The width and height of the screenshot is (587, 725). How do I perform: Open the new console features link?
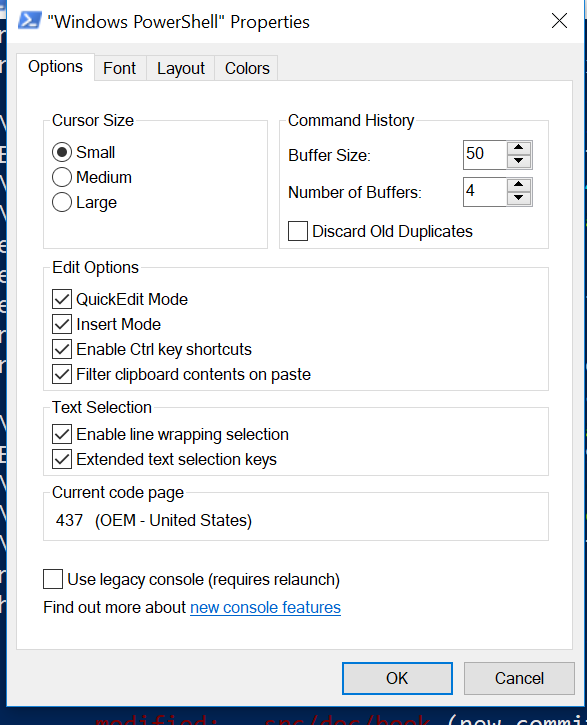click(265, 607)
